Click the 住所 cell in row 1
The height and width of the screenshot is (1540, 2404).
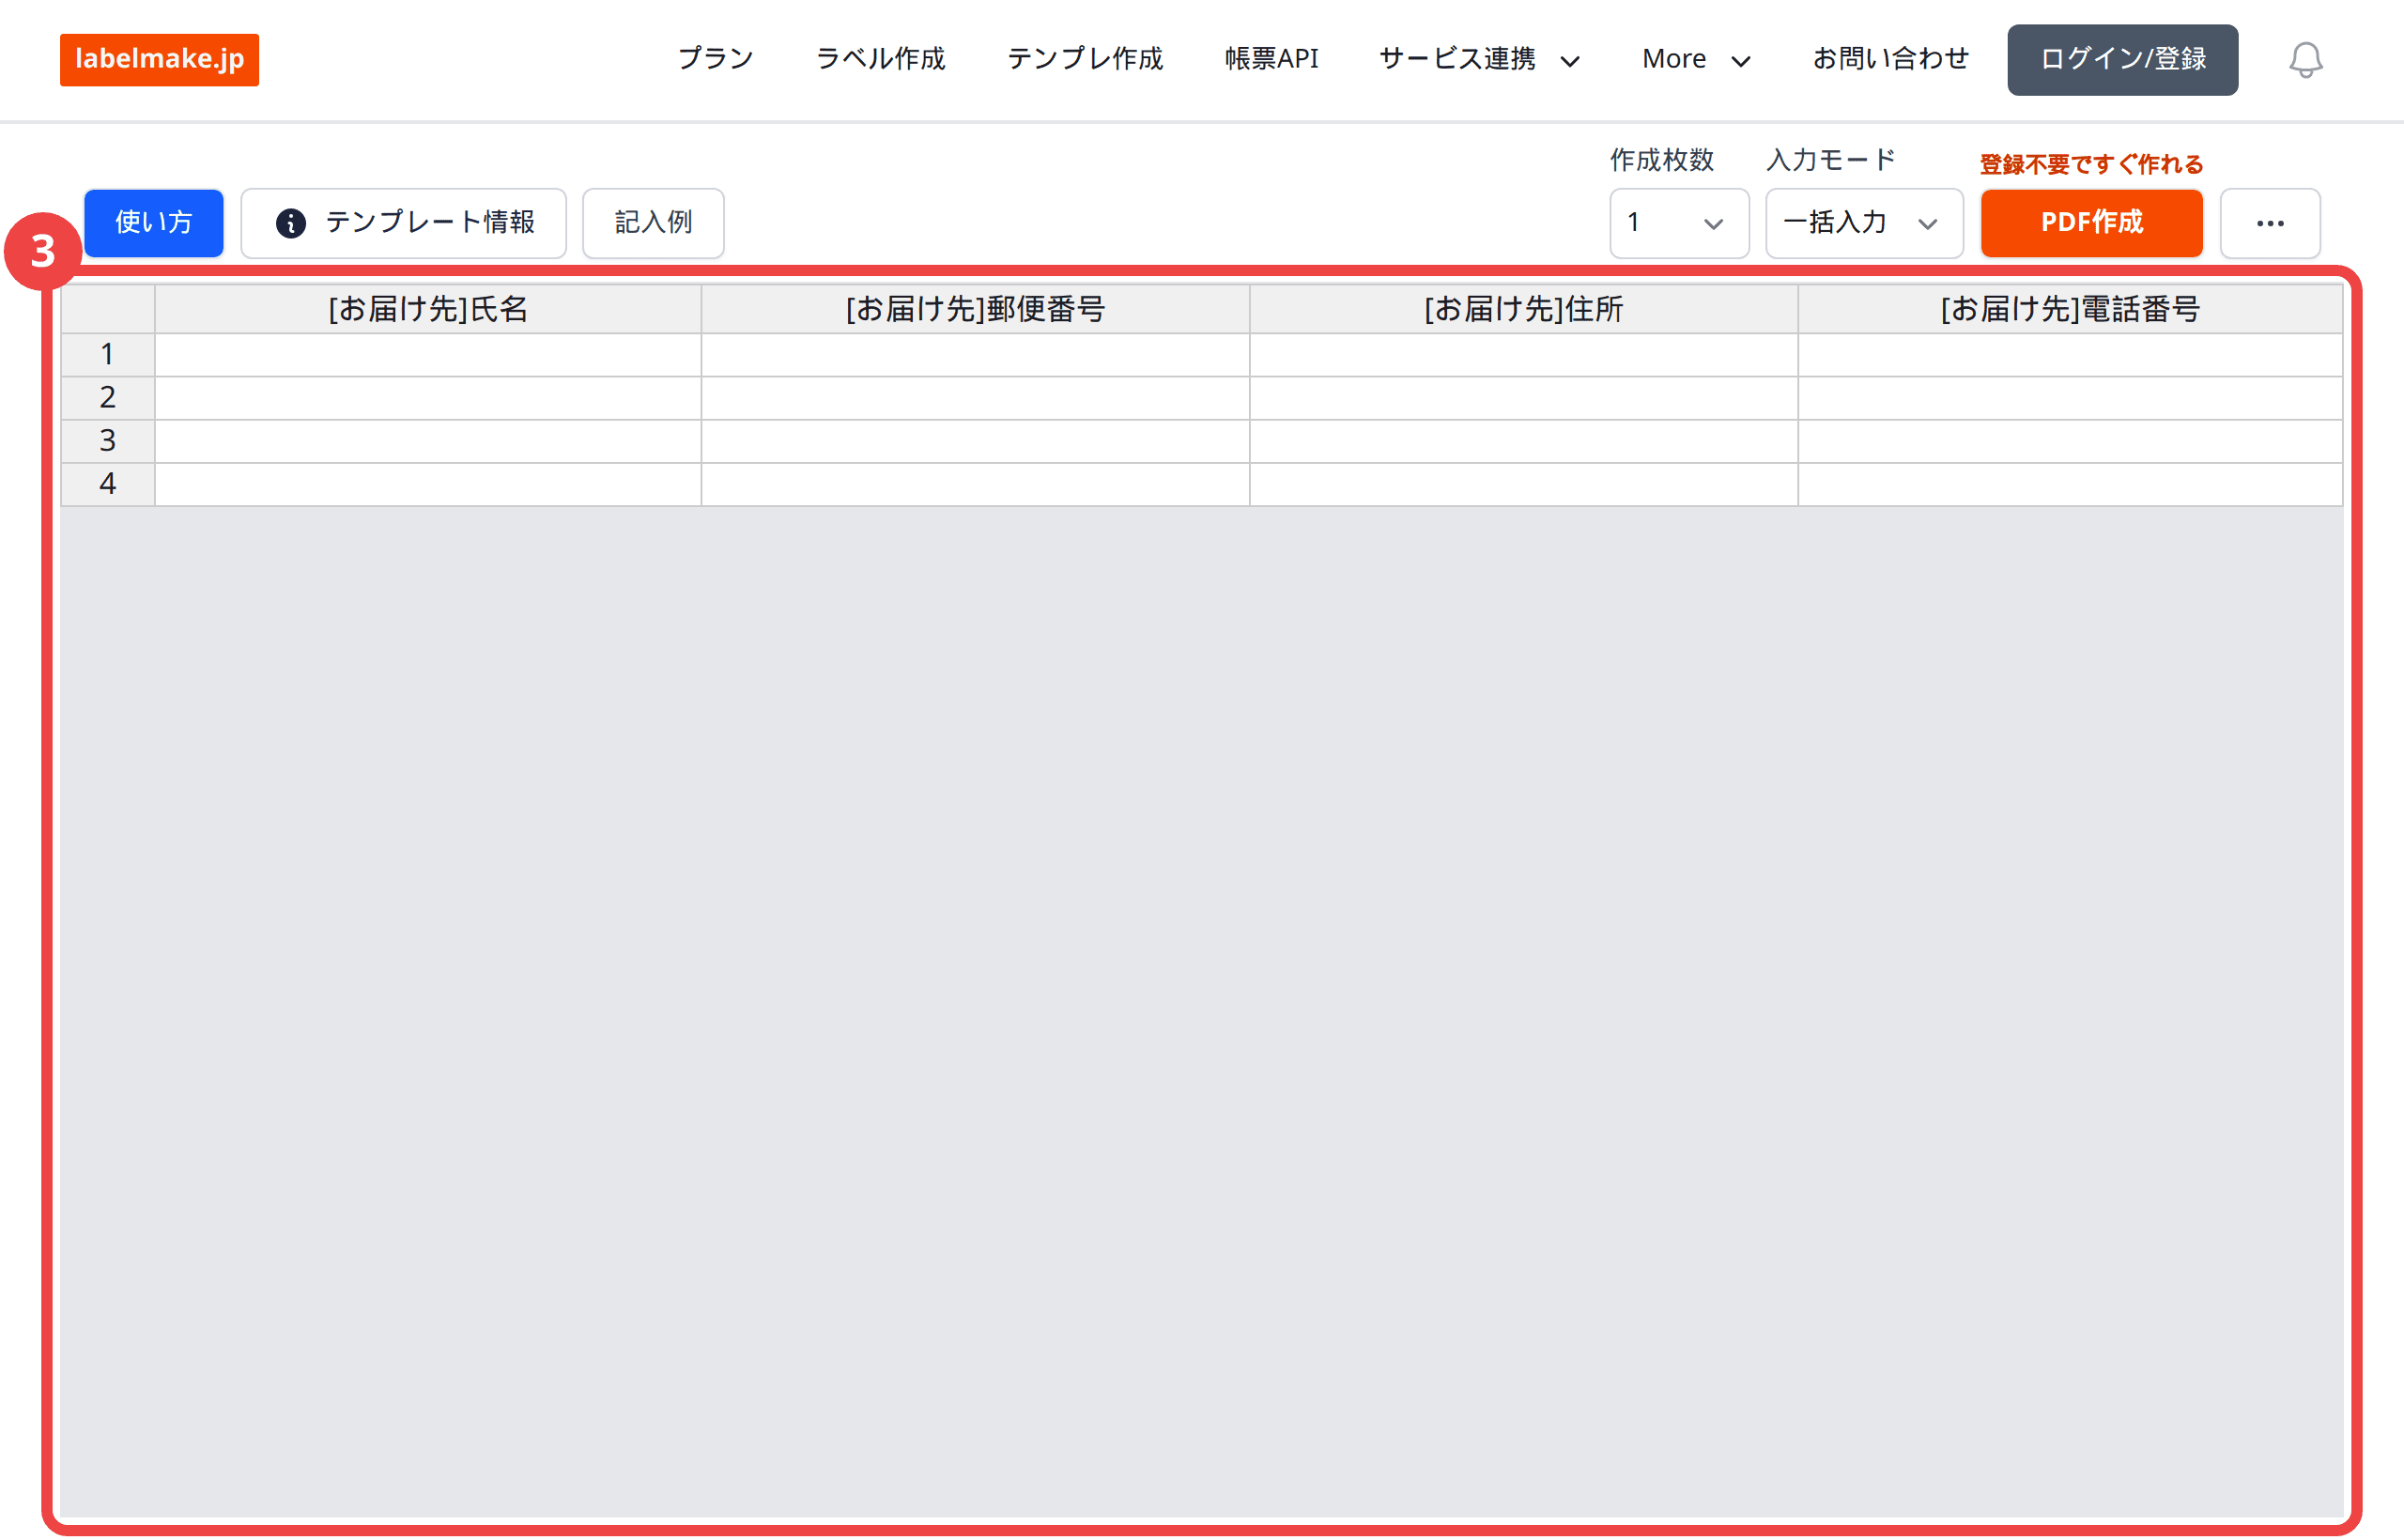tap(1523, 354)
